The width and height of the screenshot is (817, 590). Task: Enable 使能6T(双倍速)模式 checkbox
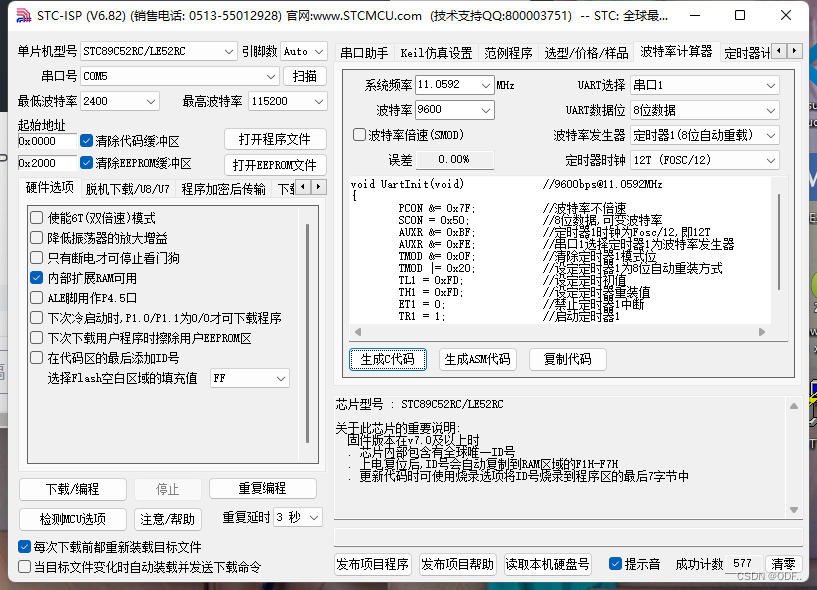point(36,217)
